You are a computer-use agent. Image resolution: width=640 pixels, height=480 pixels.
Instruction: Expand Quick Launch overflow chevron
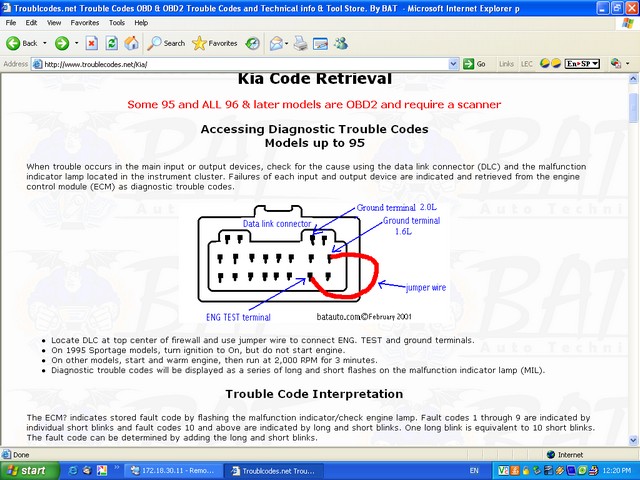click(x=116, y=467)
